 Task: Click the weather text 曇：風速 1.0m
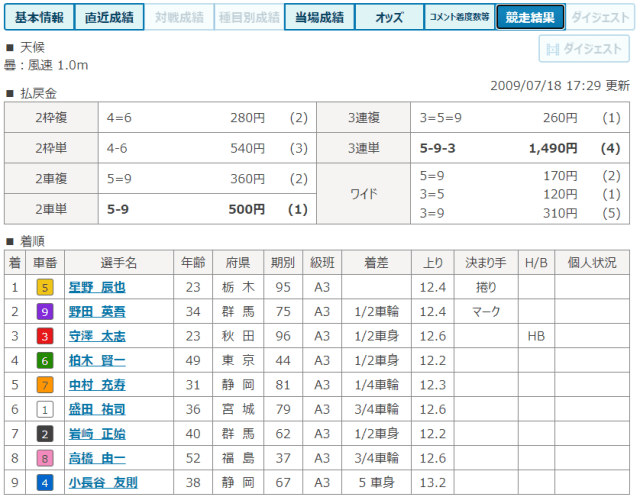46,65
